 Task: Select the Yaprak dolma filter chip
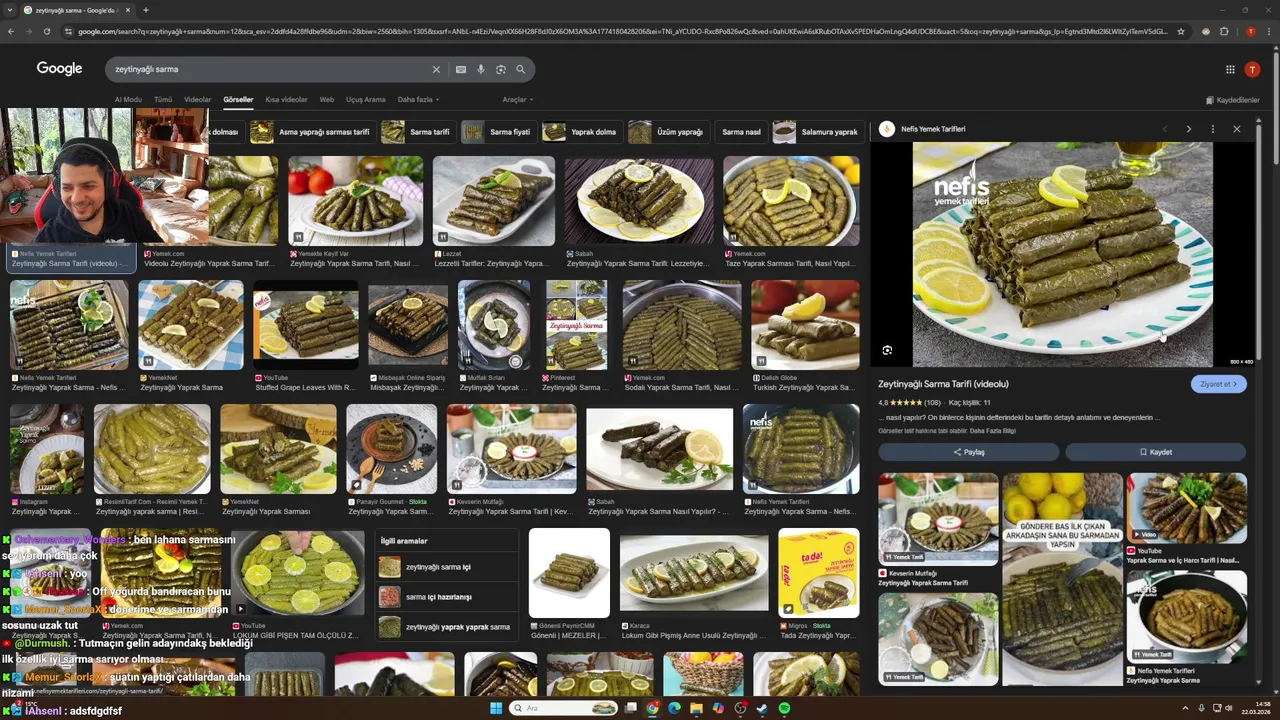tap(581, 132)
